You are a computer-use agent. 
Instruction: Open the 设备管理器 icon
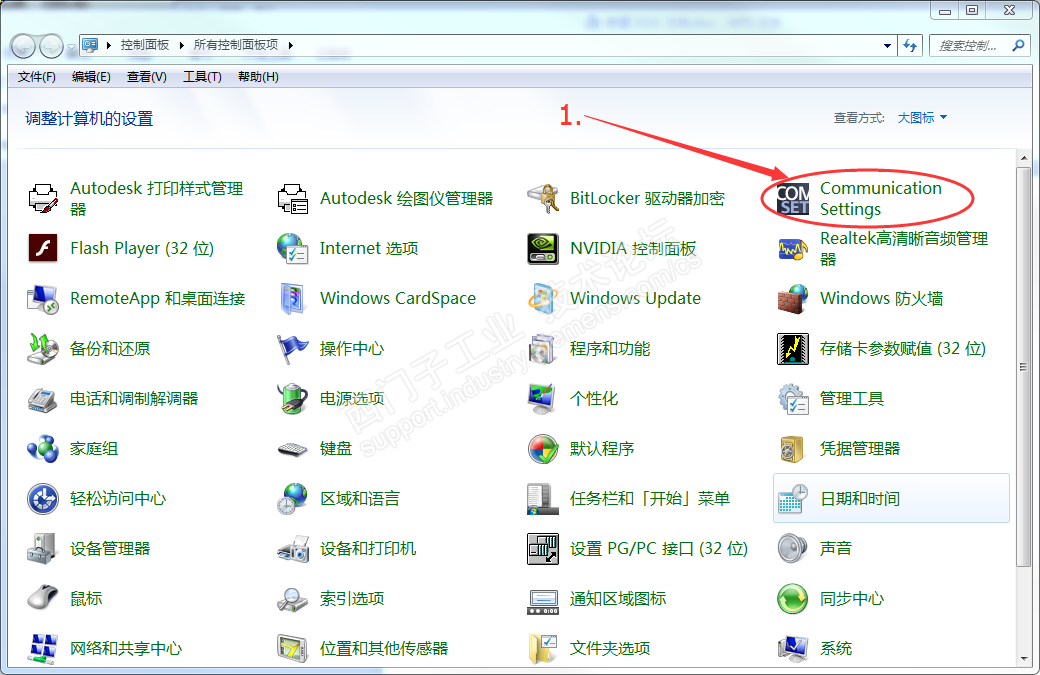[x=43, y=549]
